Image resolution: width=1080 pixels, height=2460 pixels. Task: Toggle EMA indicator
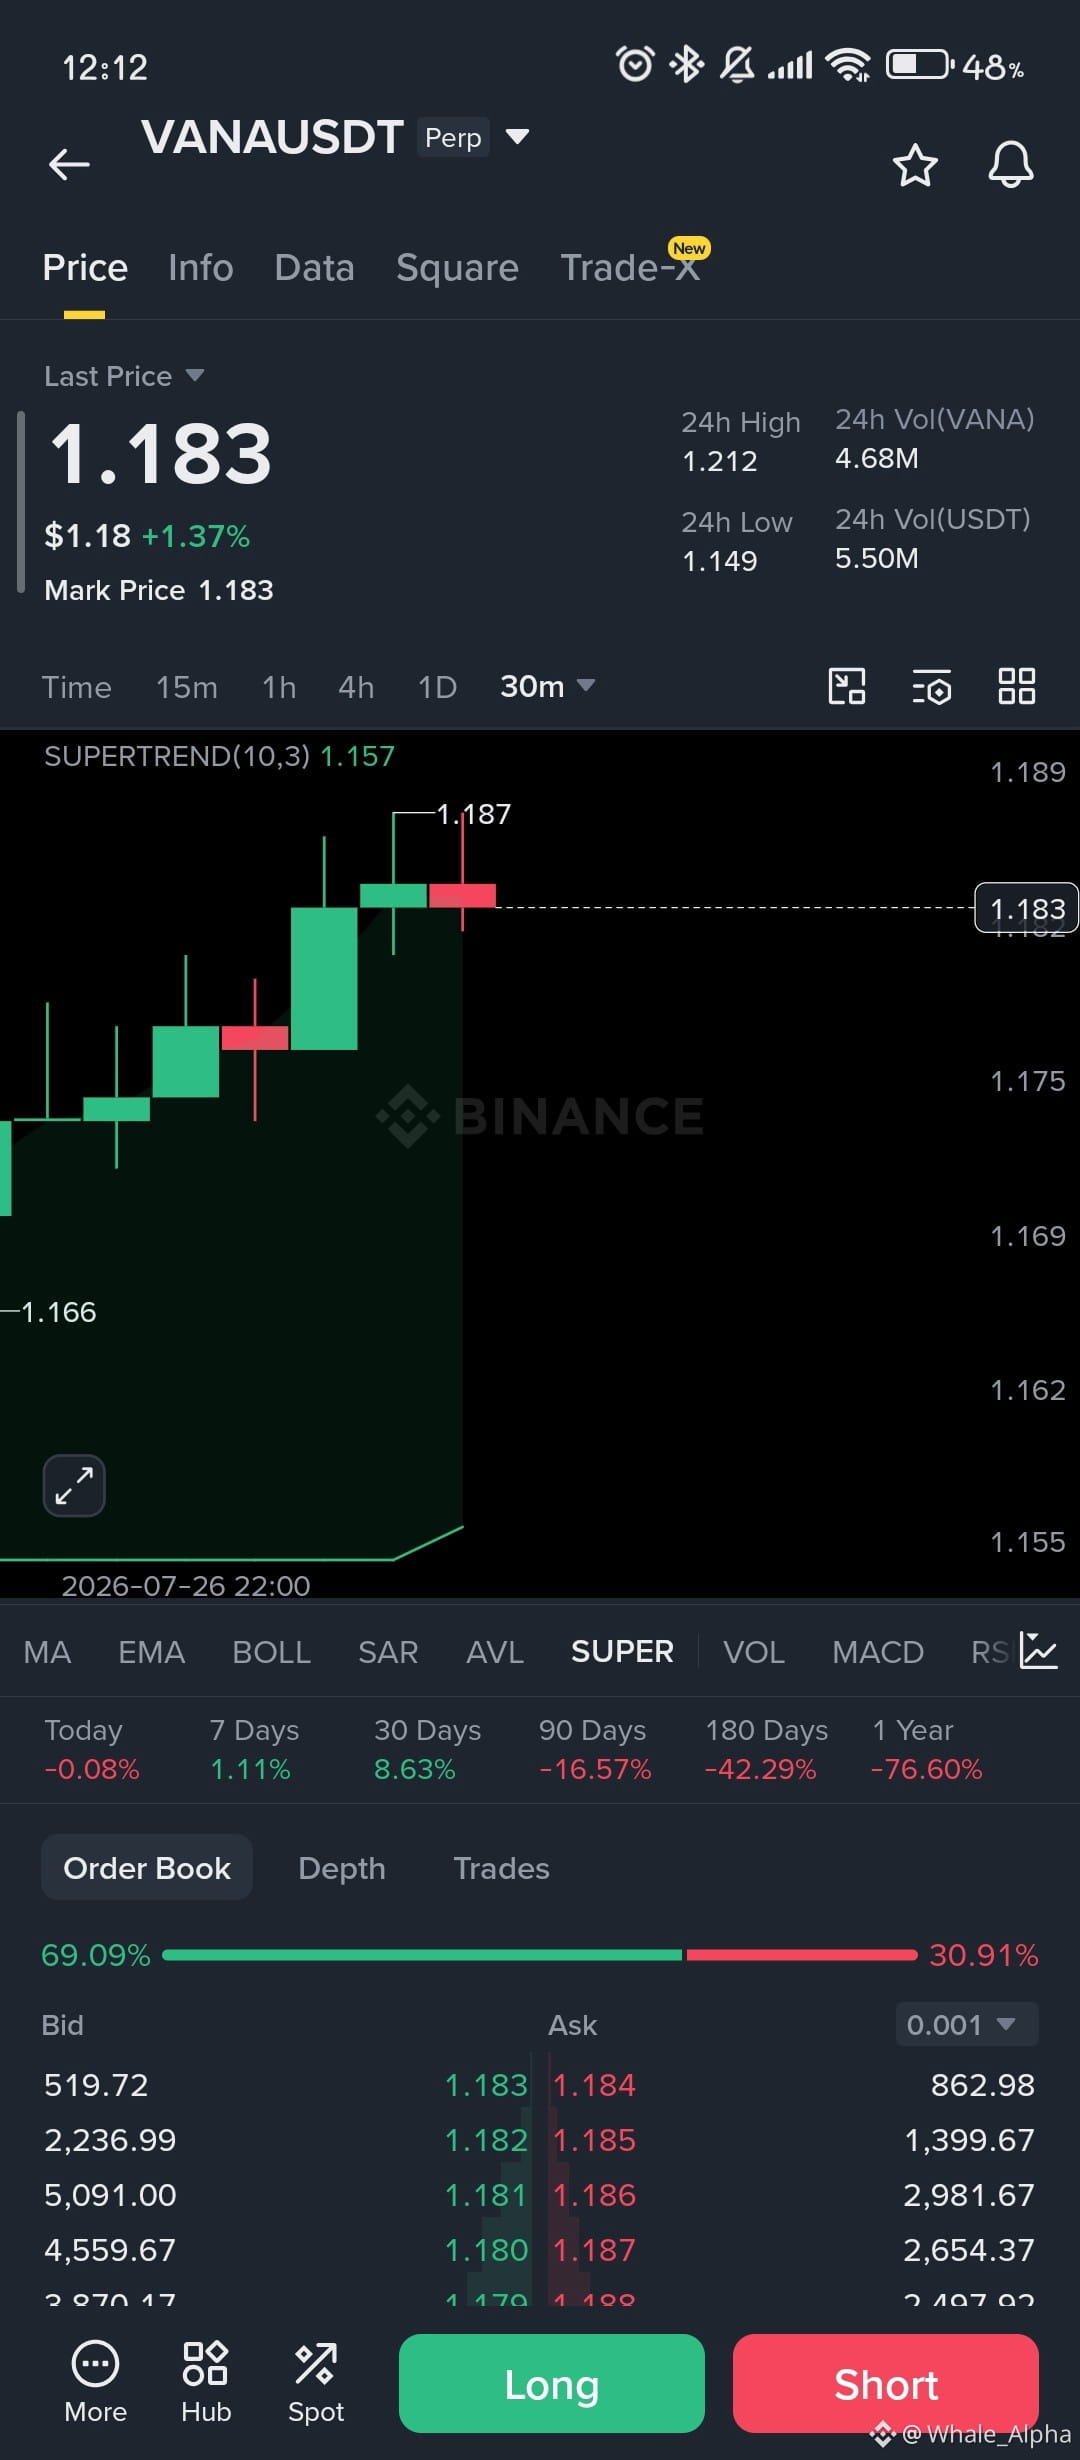coord(152,1652)
